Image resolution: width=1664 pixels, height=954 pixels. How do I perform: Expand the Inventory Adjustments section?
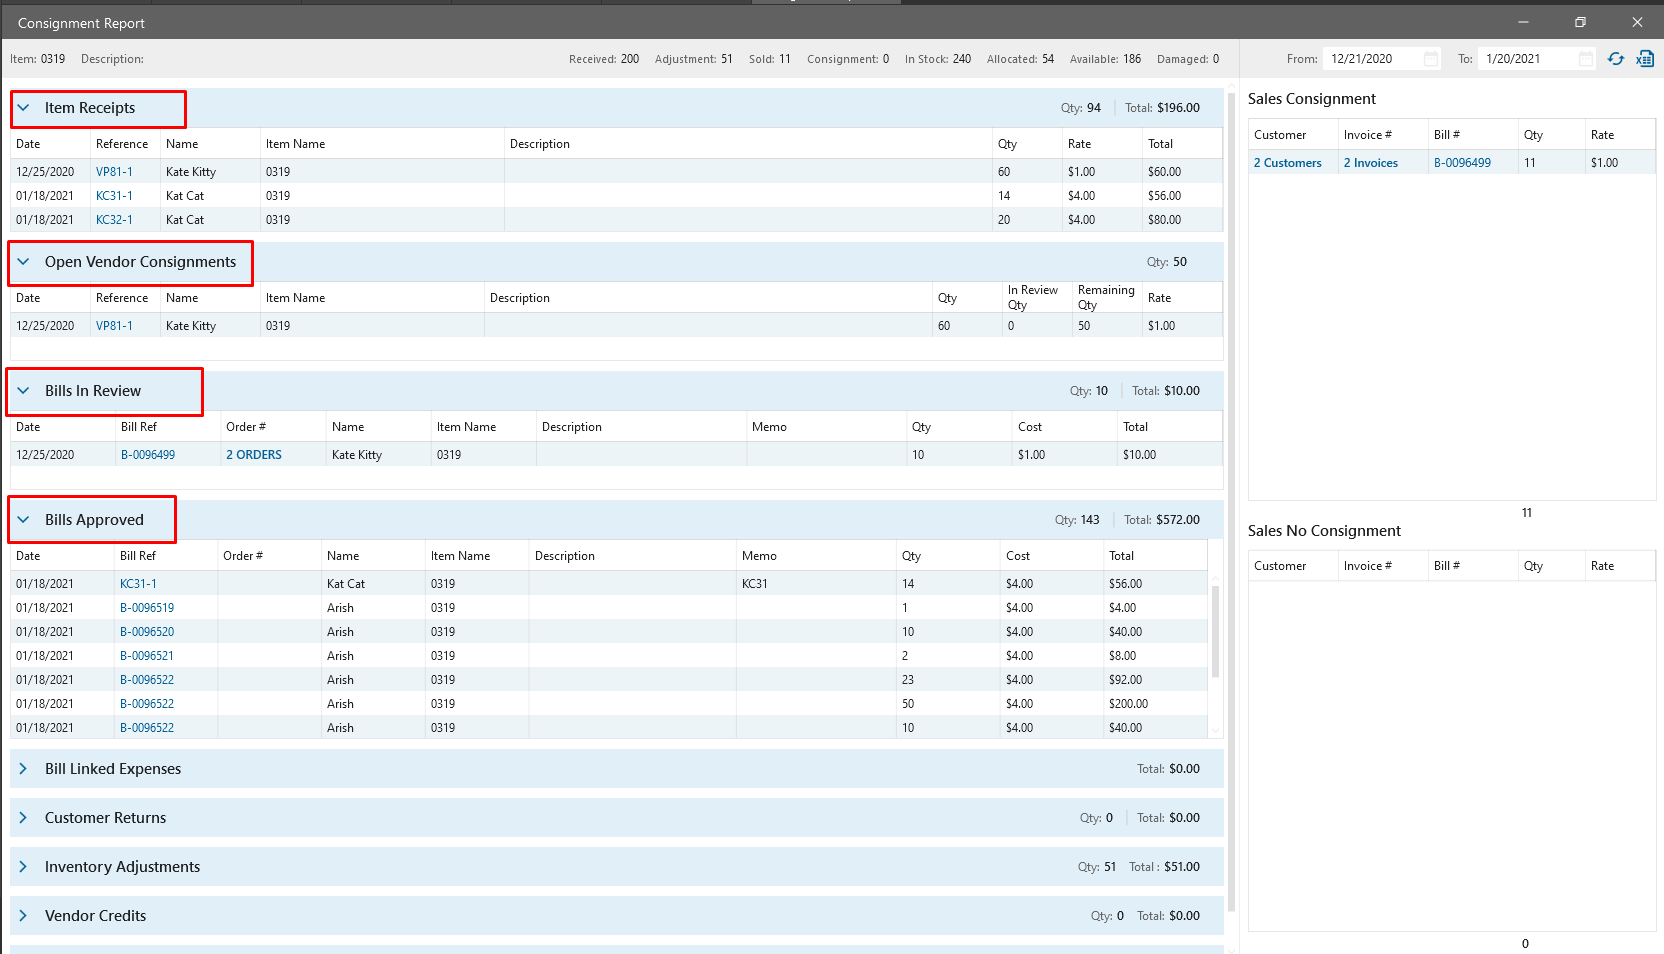click(24, 867)
